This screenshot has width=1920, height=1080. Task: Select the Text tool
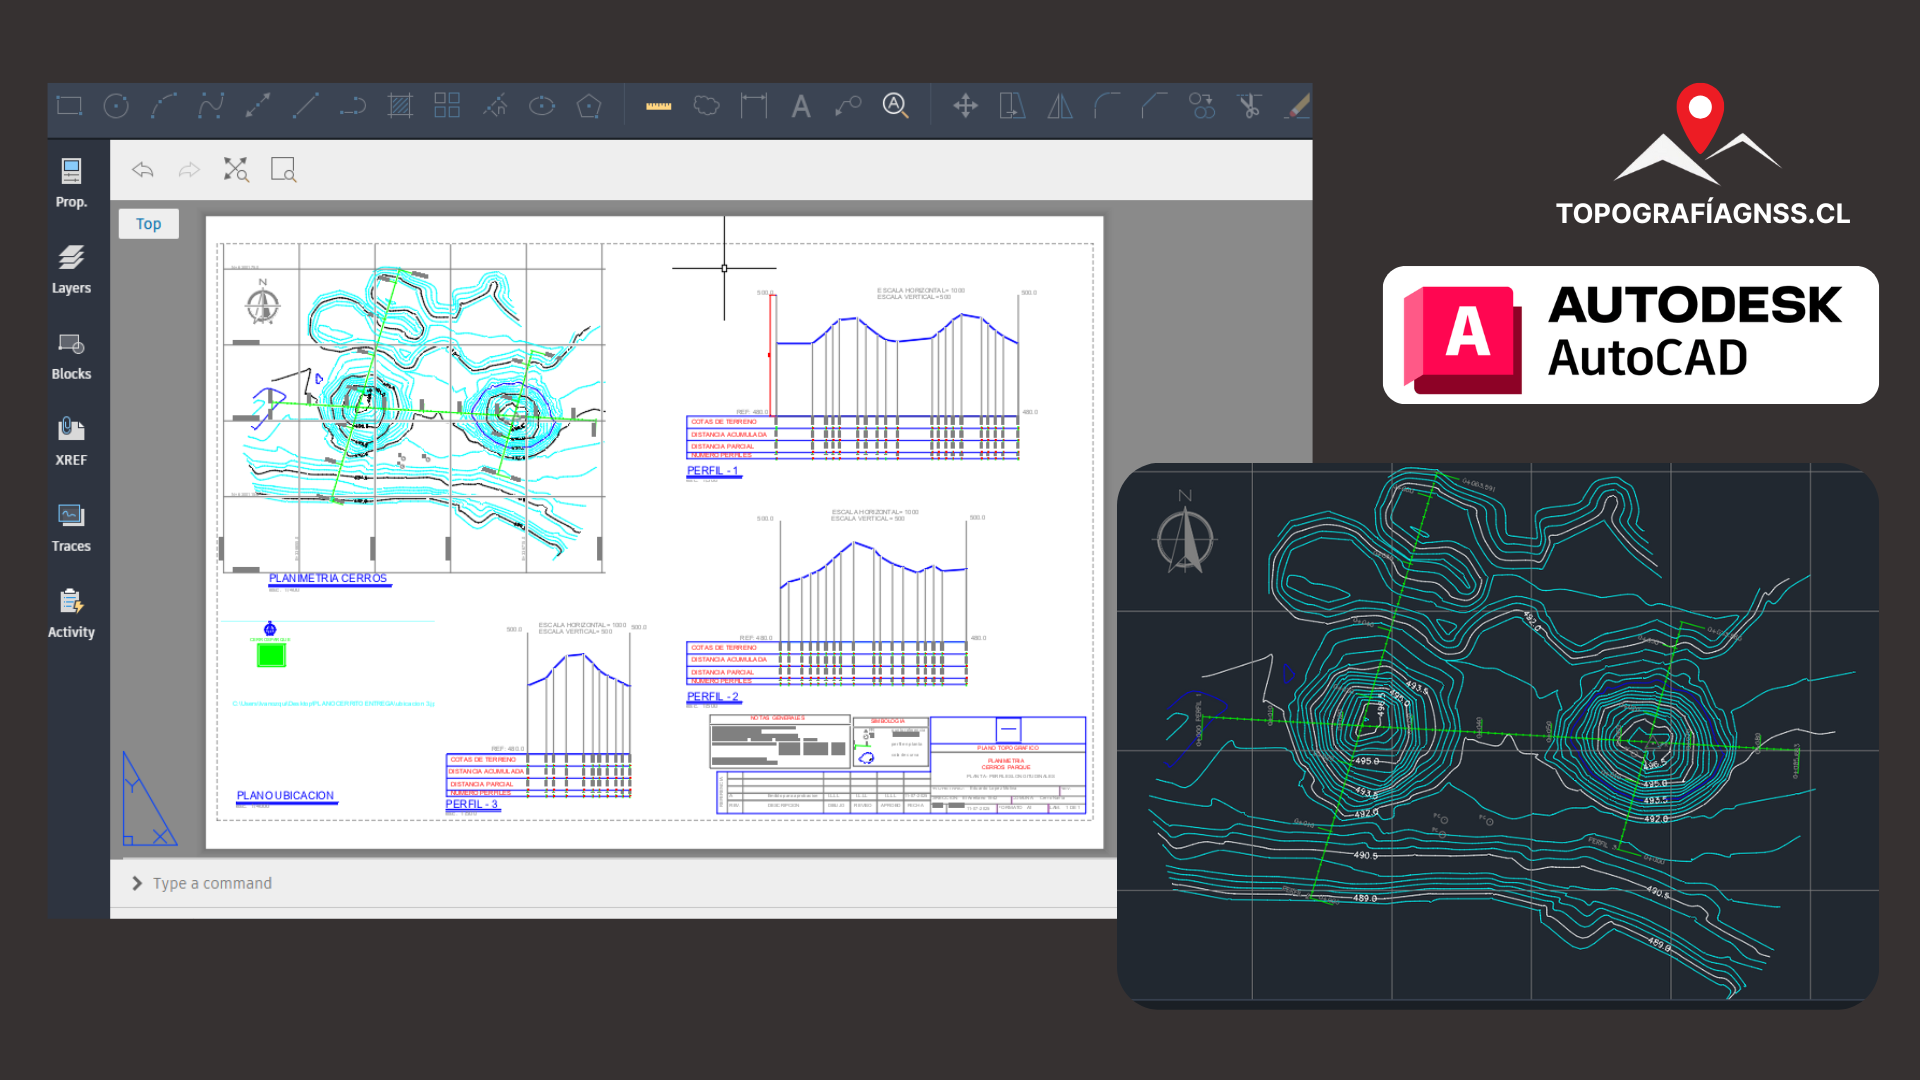(801, 105)
